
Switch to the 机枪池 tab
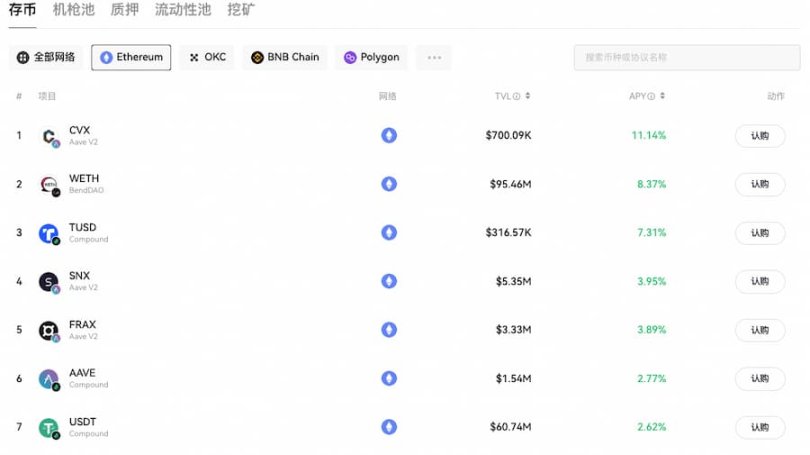pyautogui.click(x=73, y=10)
